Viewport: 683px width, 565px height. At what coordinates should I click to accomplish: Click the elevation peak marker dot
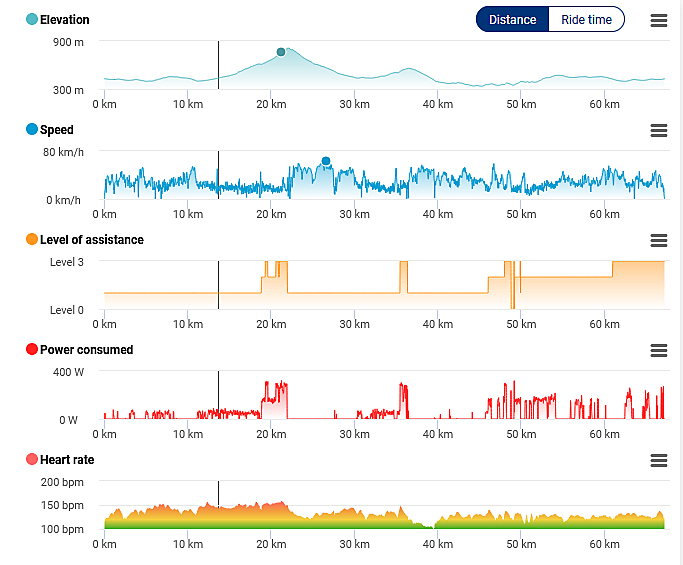click(281, 52)
